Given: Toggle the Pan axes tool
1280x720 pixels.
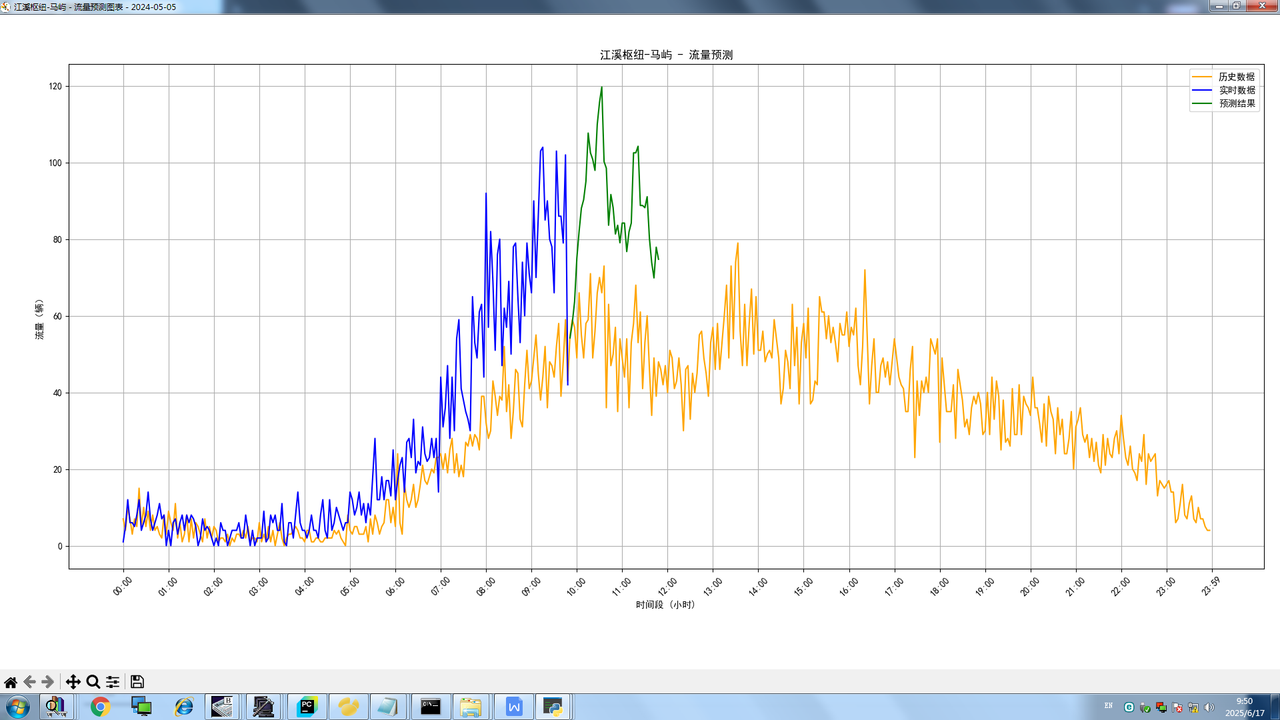Looking at the screenshot, I should (x=73, y=682).
